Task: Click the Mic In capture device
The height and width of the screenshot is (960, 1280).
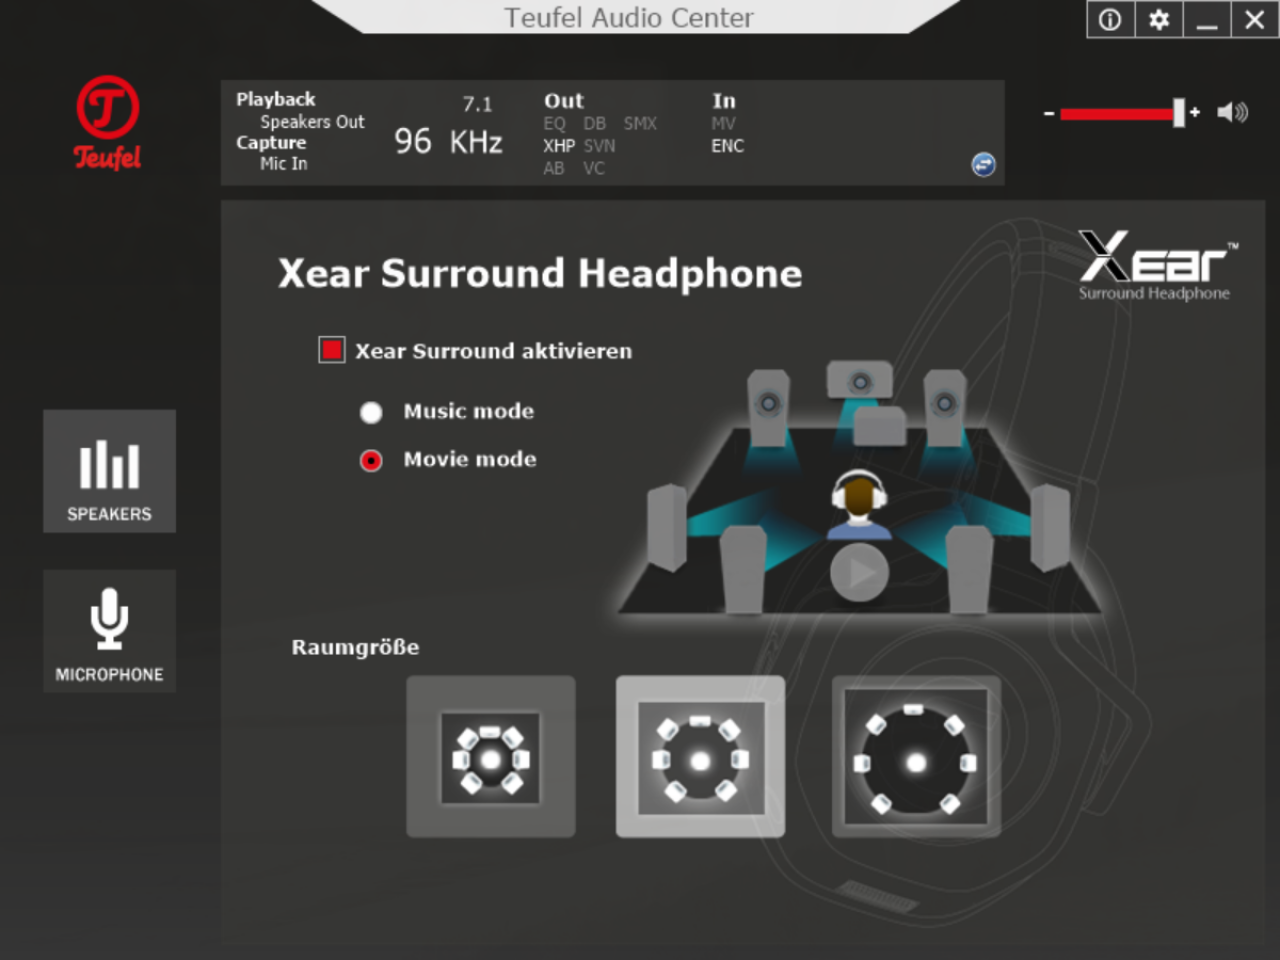Action: pos(284,164)
